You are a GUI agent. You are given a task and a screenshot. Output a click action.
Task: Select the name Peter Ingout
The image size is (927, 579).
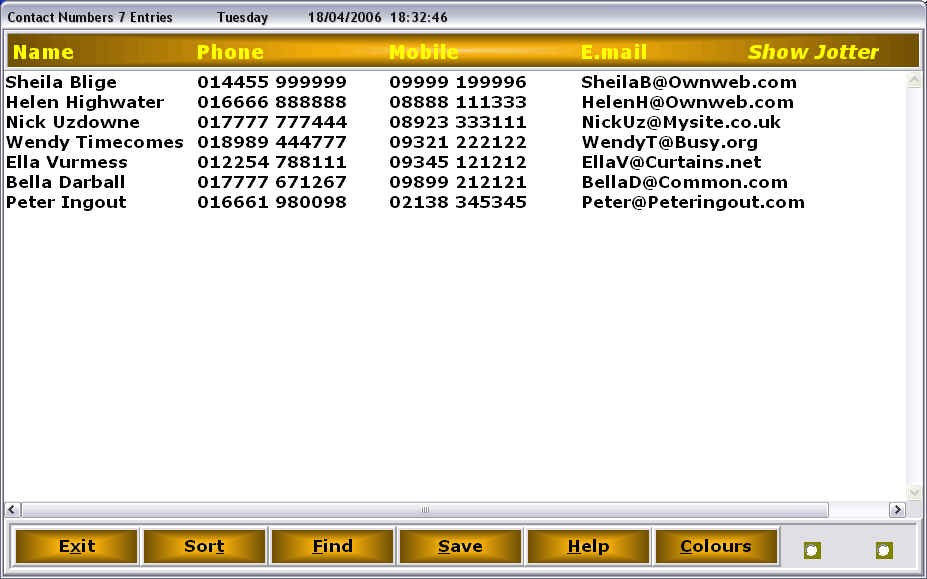[66, 202]
